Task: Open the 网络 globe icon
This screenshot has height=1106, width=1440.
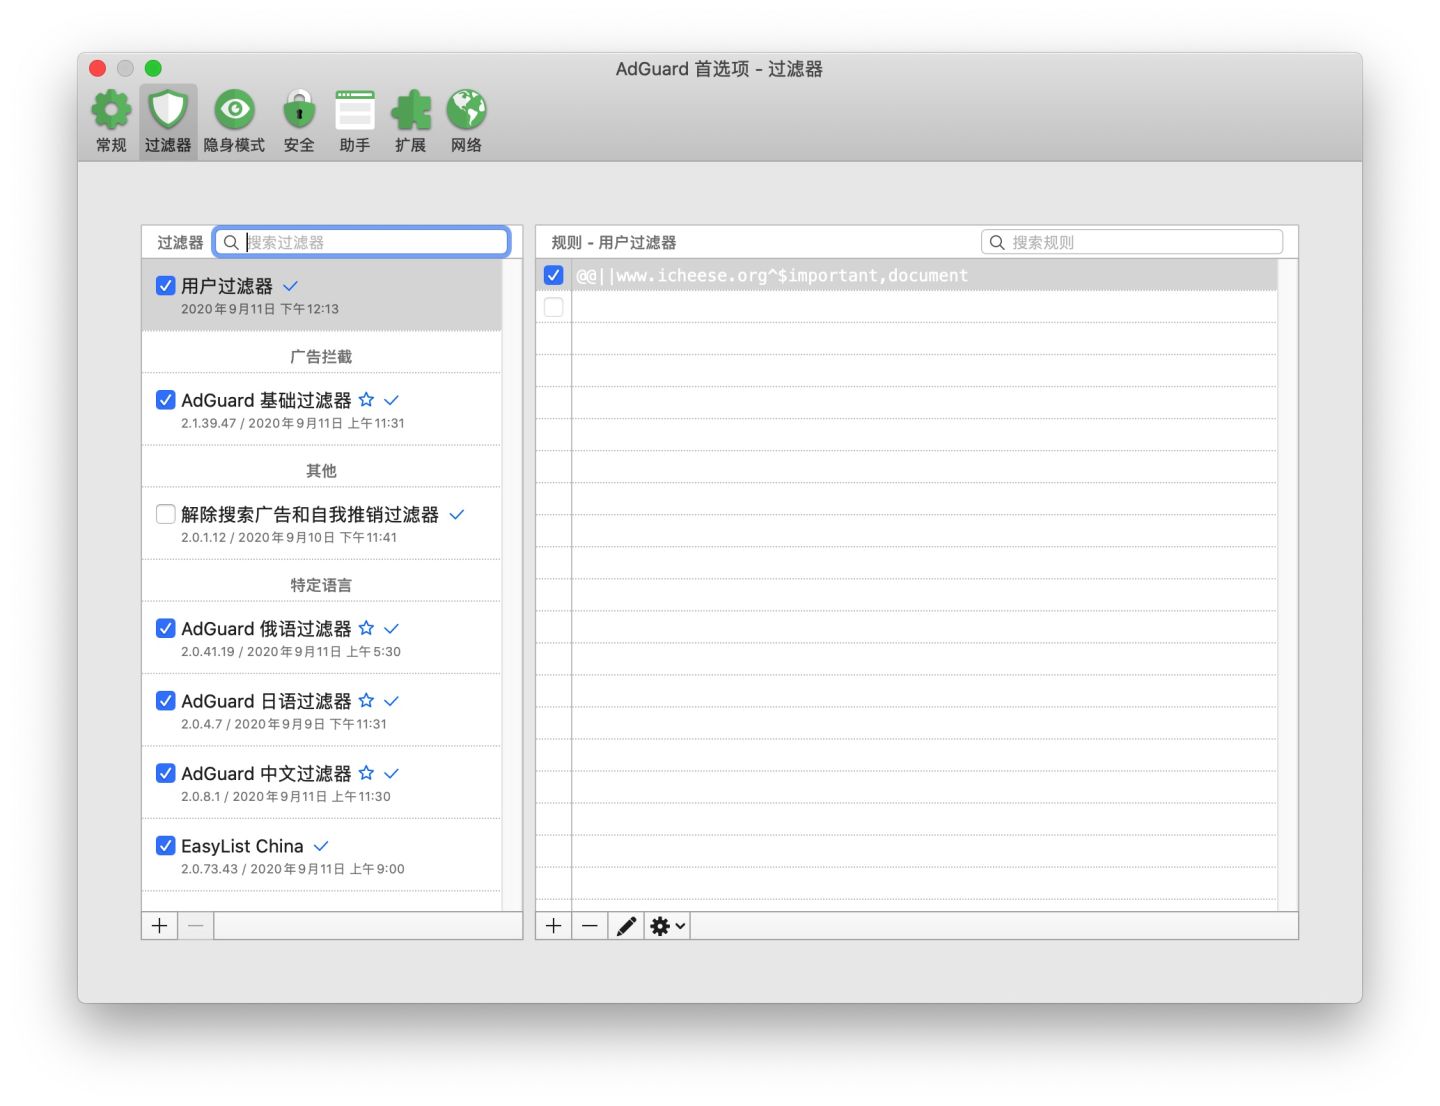Action: [x=466, y=109]
